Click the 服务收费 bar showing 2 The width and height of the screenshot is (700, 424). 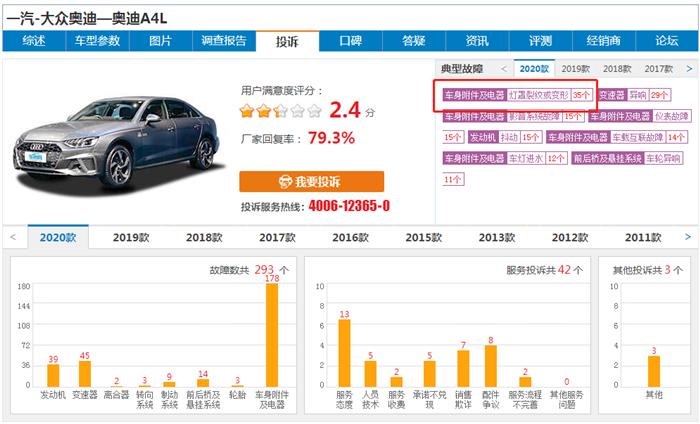(x=396, y=382)
